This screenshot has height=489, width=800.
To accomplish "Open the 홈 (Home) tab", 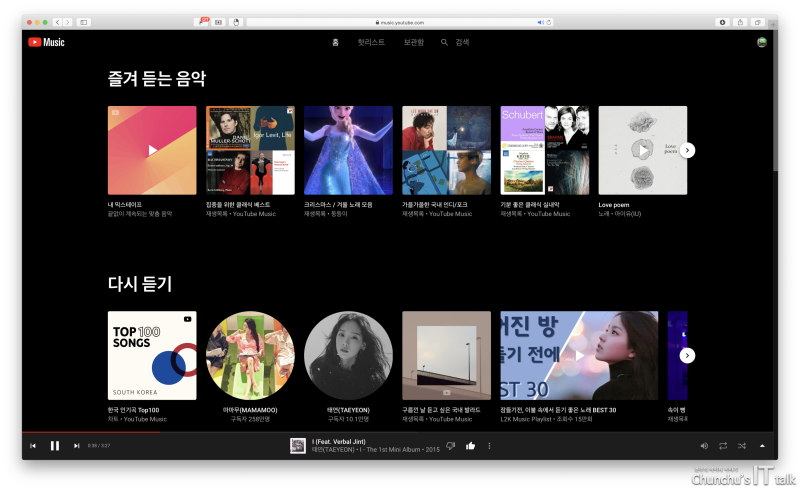I will coord(335,42).
